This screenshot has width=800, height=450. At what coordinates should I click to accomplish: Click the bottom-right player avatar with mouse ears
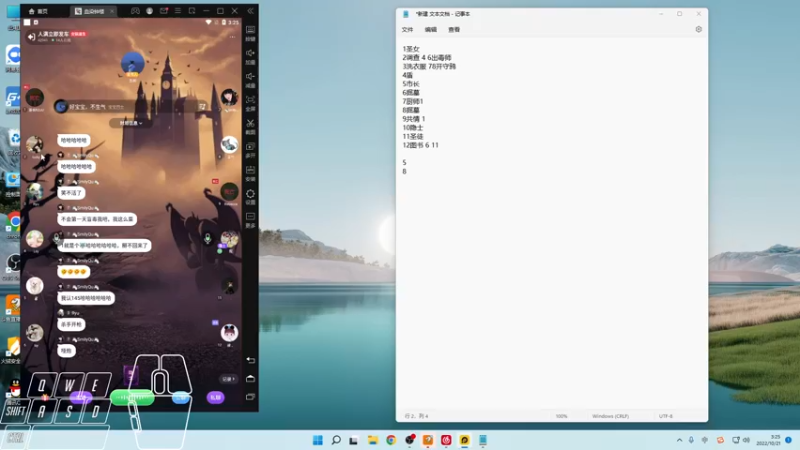(230, 333)
